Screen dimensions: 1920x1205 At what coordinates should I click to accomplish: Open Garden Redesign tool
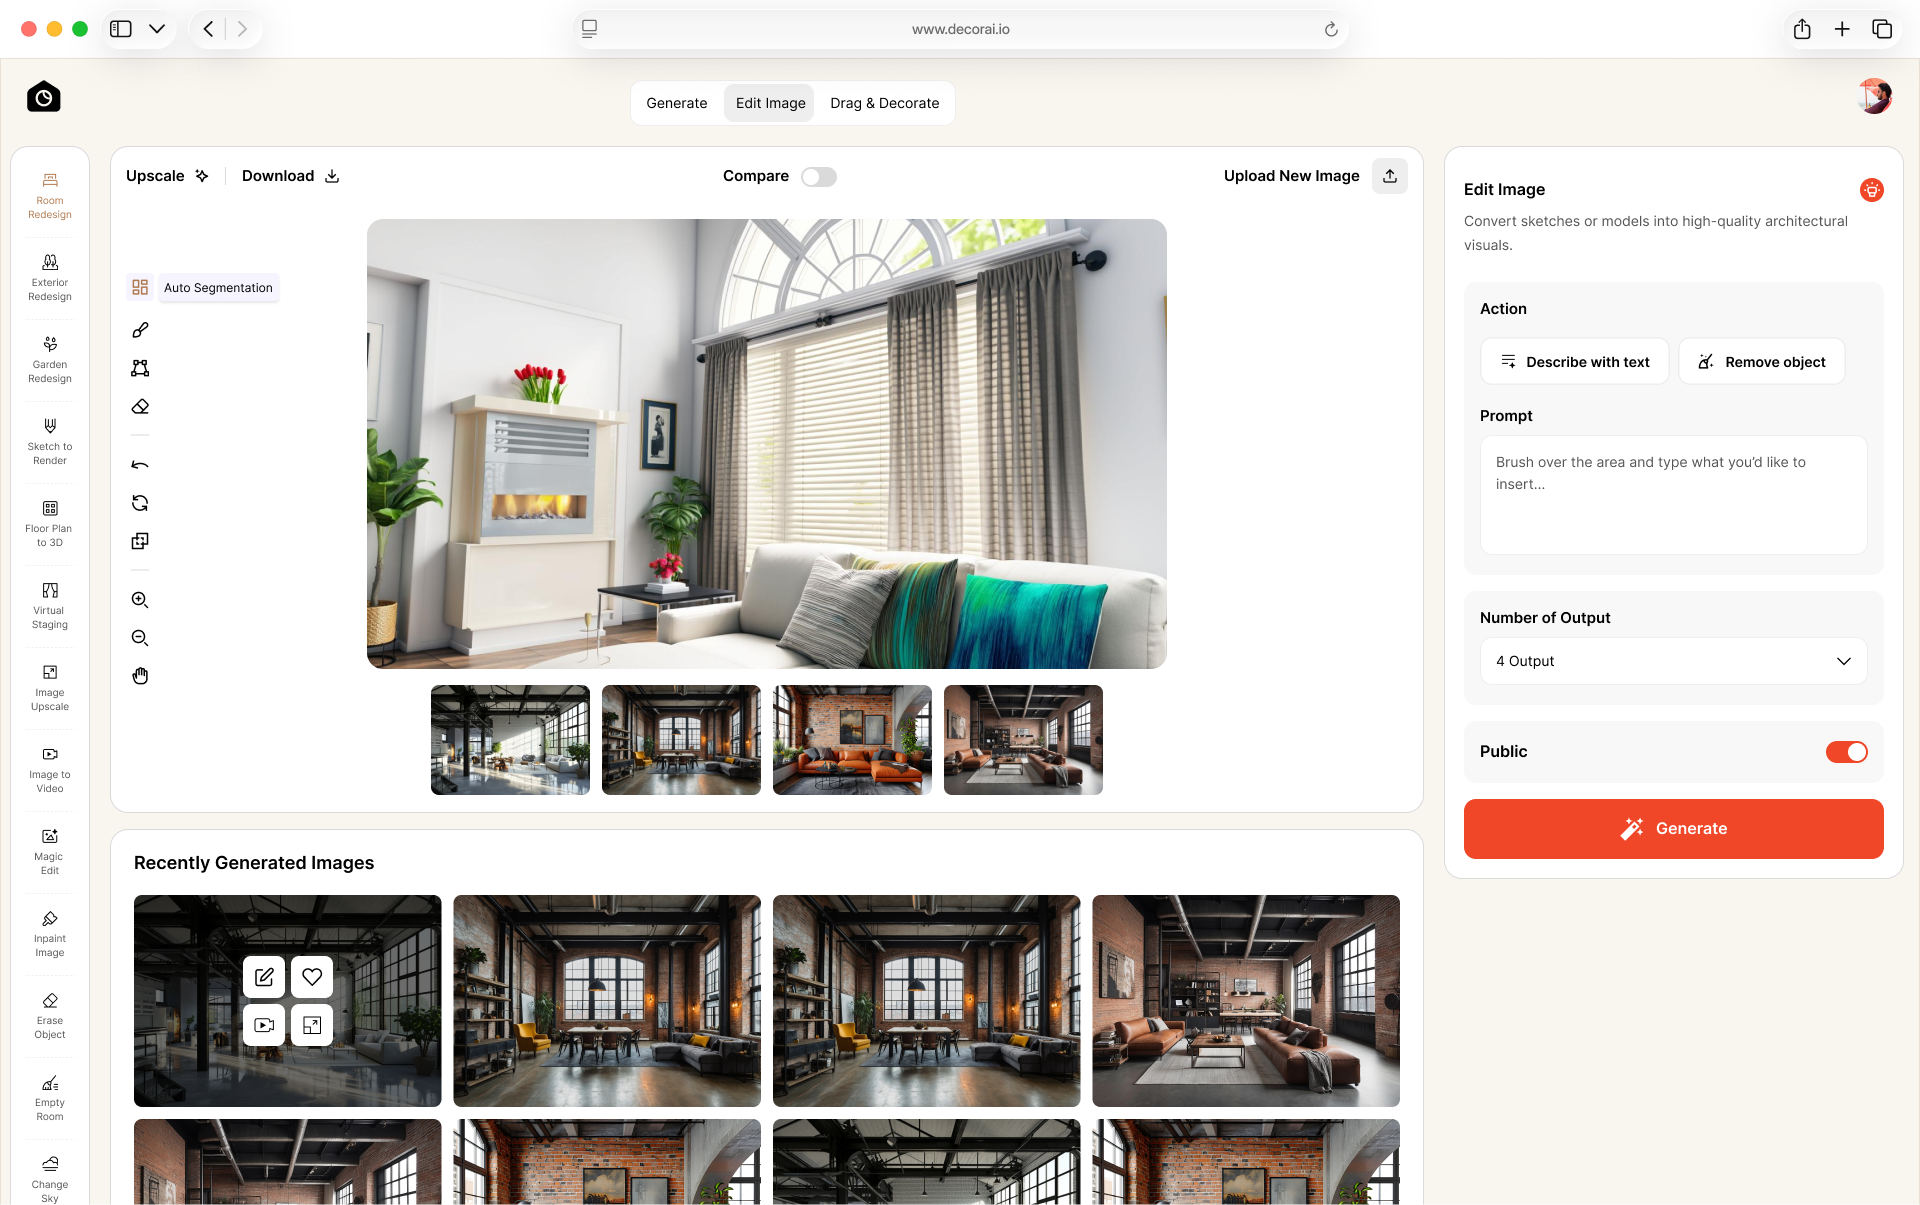50,359
